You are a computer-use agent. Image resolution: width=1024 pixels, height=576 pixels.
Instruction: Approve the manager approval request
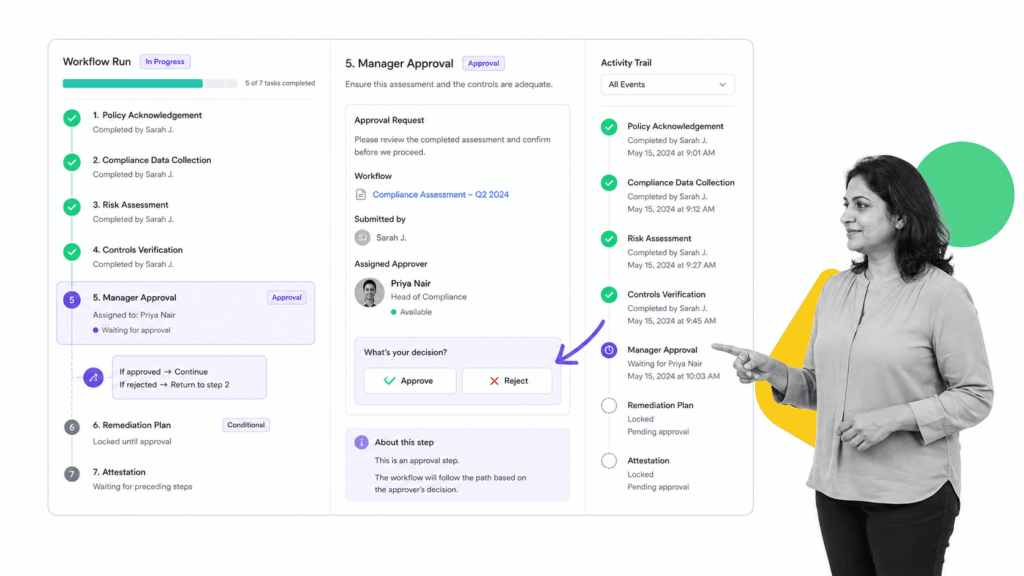pyautogui.click(x=409, y=381)
